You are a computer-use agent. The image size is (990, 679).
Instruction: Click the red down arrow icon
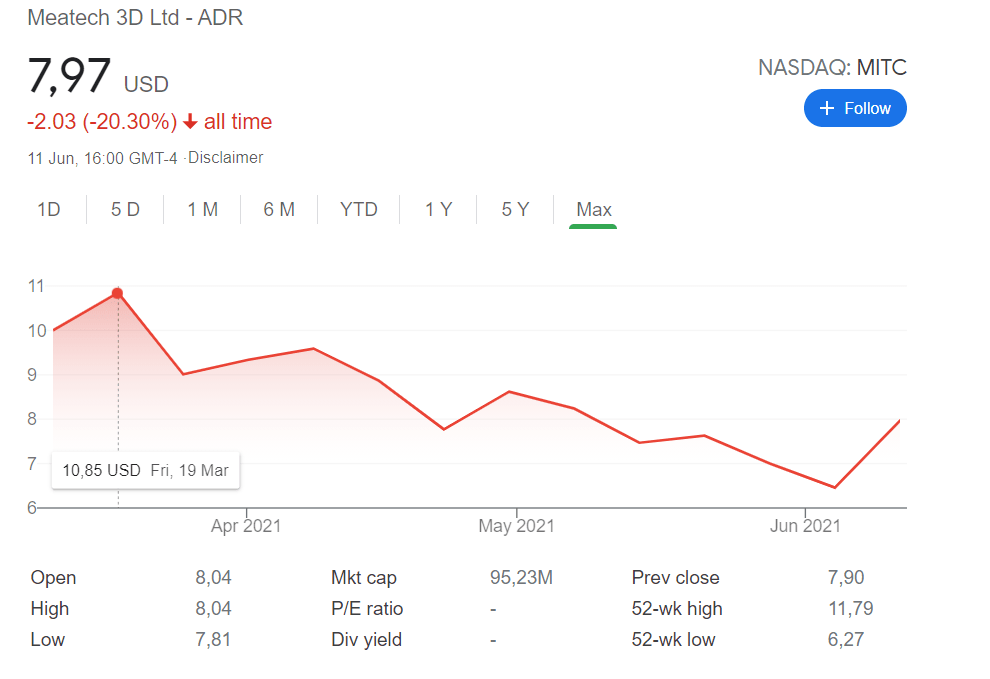(x=190, y=122)
